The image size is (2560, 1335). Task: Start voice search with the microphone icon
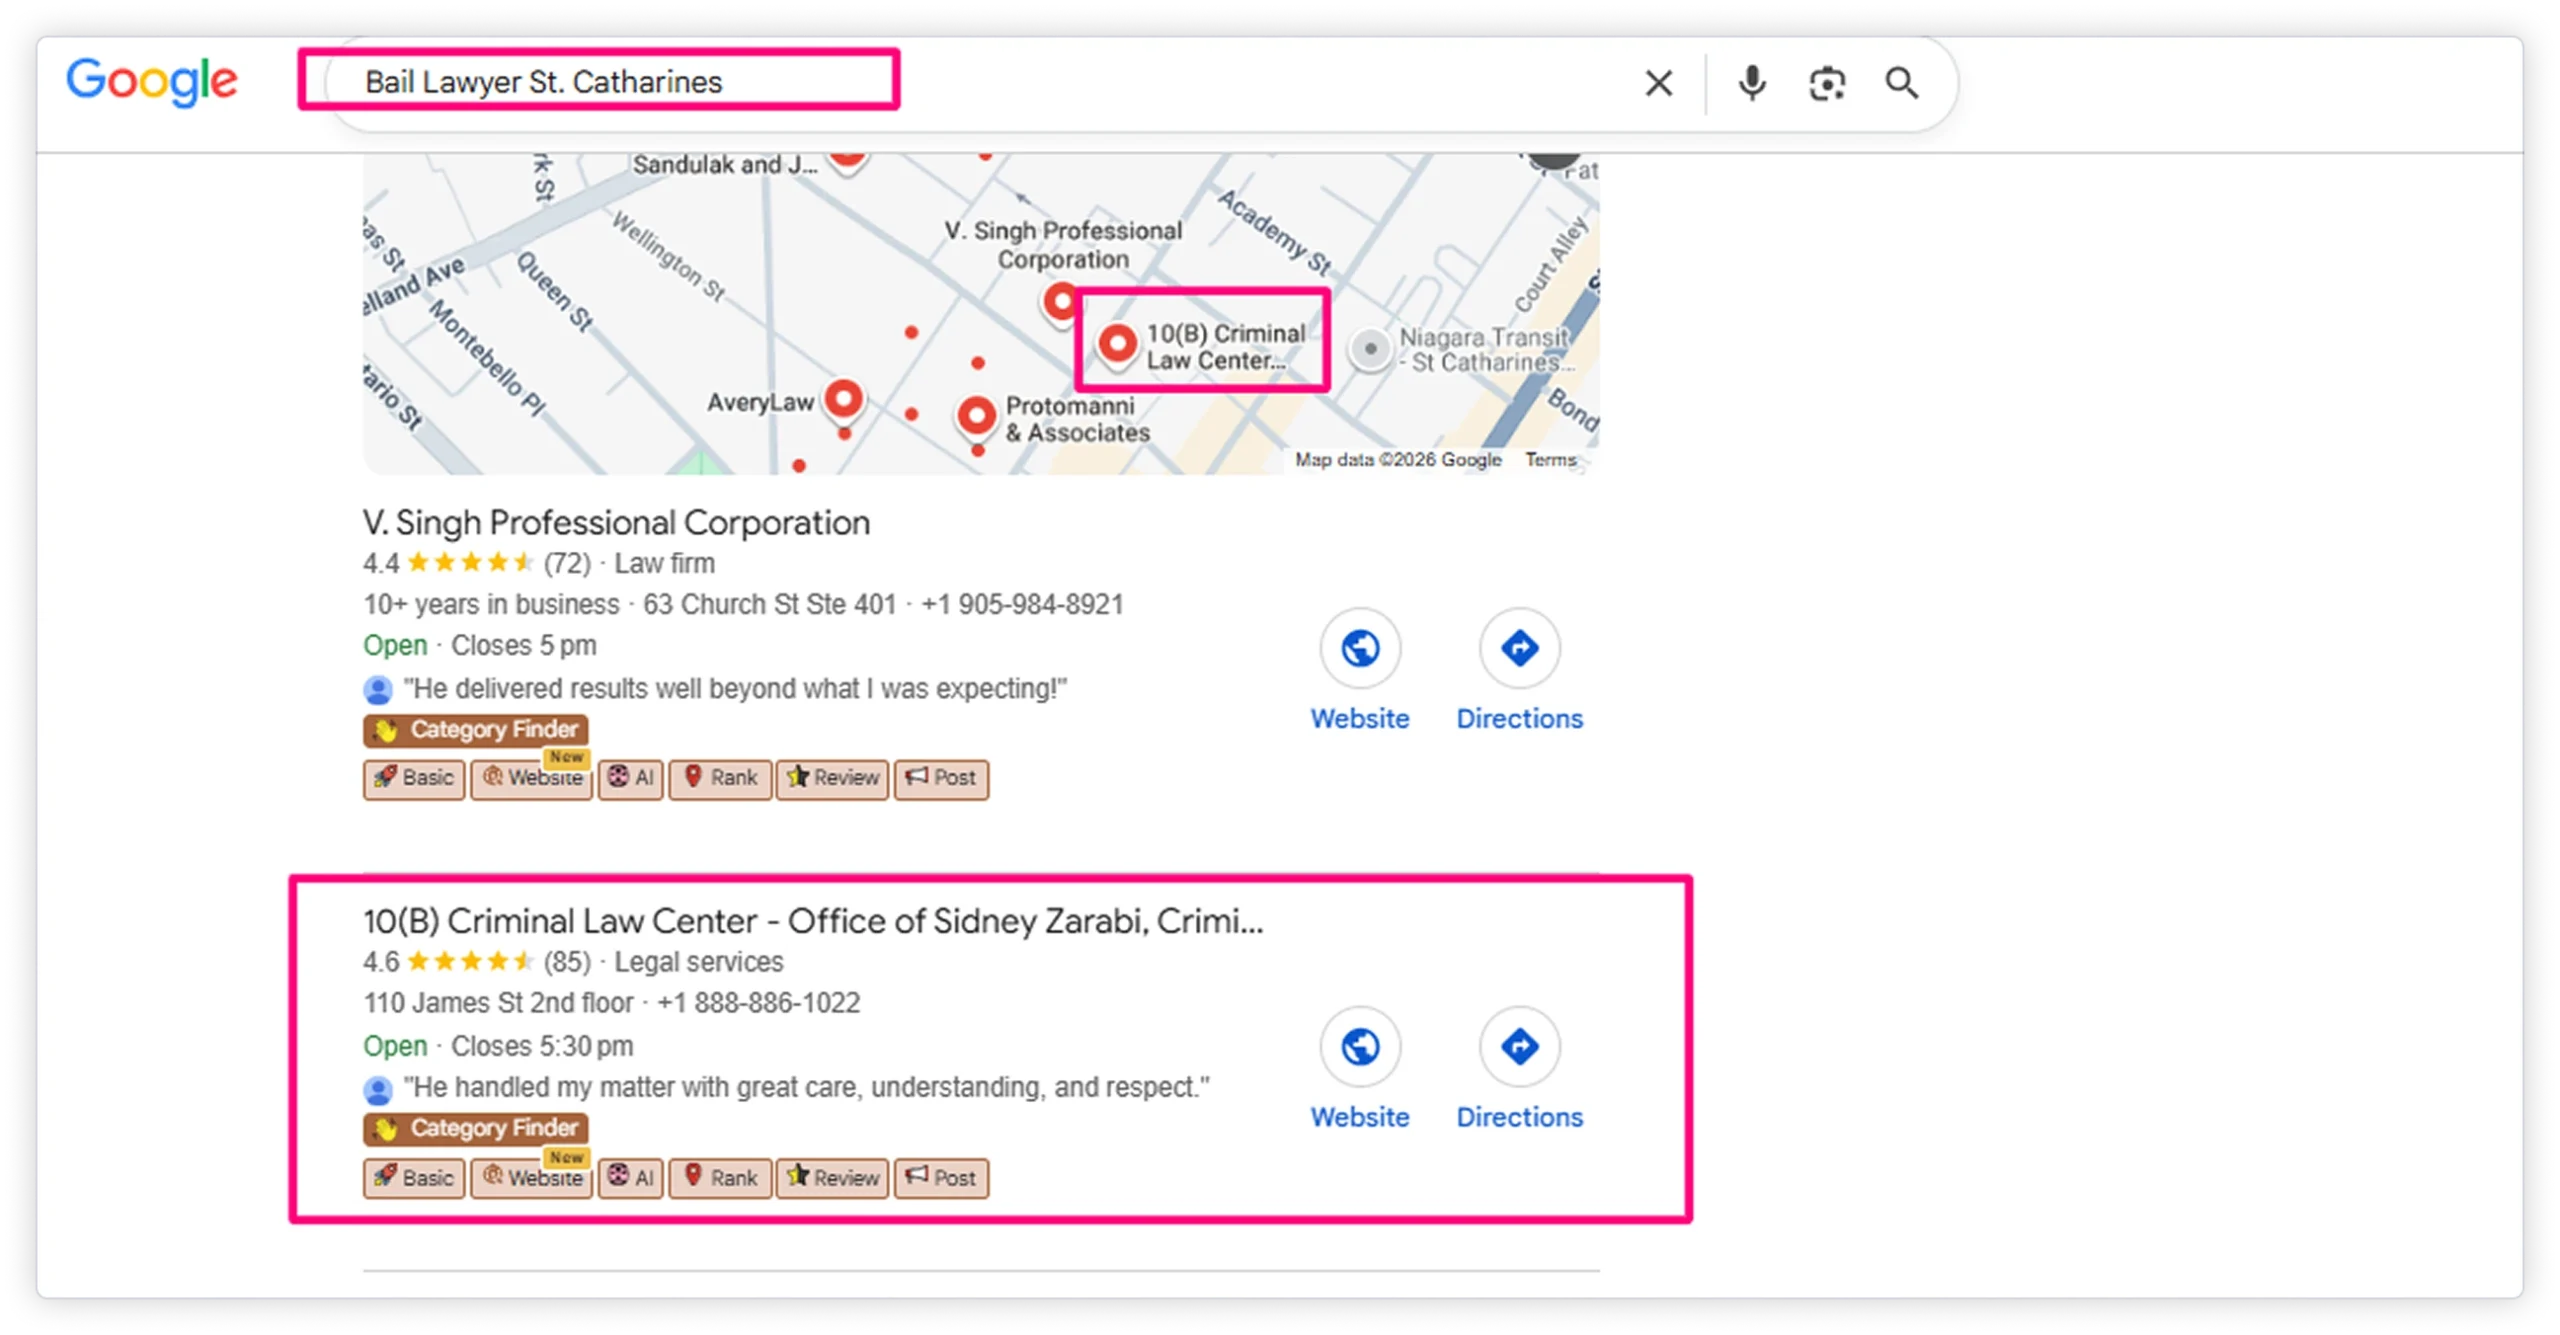(x=1752, y=83)
